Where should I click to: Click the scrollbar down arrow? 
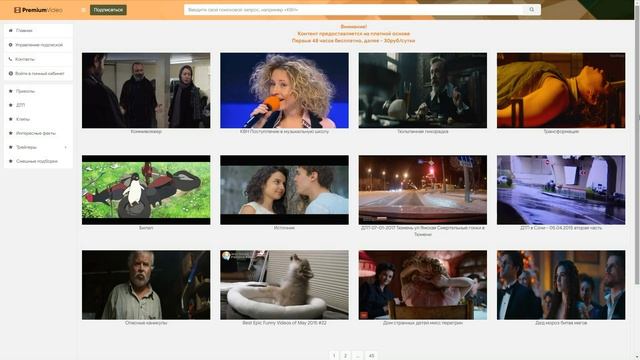pyautogui.click(x=637, y=357)
